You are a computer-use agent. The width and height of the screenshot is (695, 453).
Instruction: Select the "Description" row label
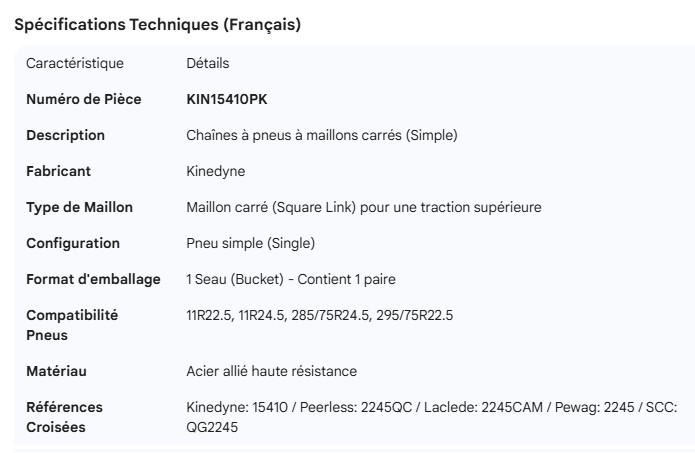pyautogui.click(x=65, y=135)
